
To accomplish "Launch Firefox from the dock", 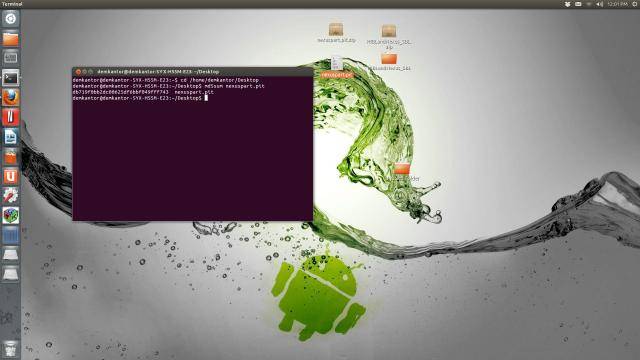I will 10,98.
